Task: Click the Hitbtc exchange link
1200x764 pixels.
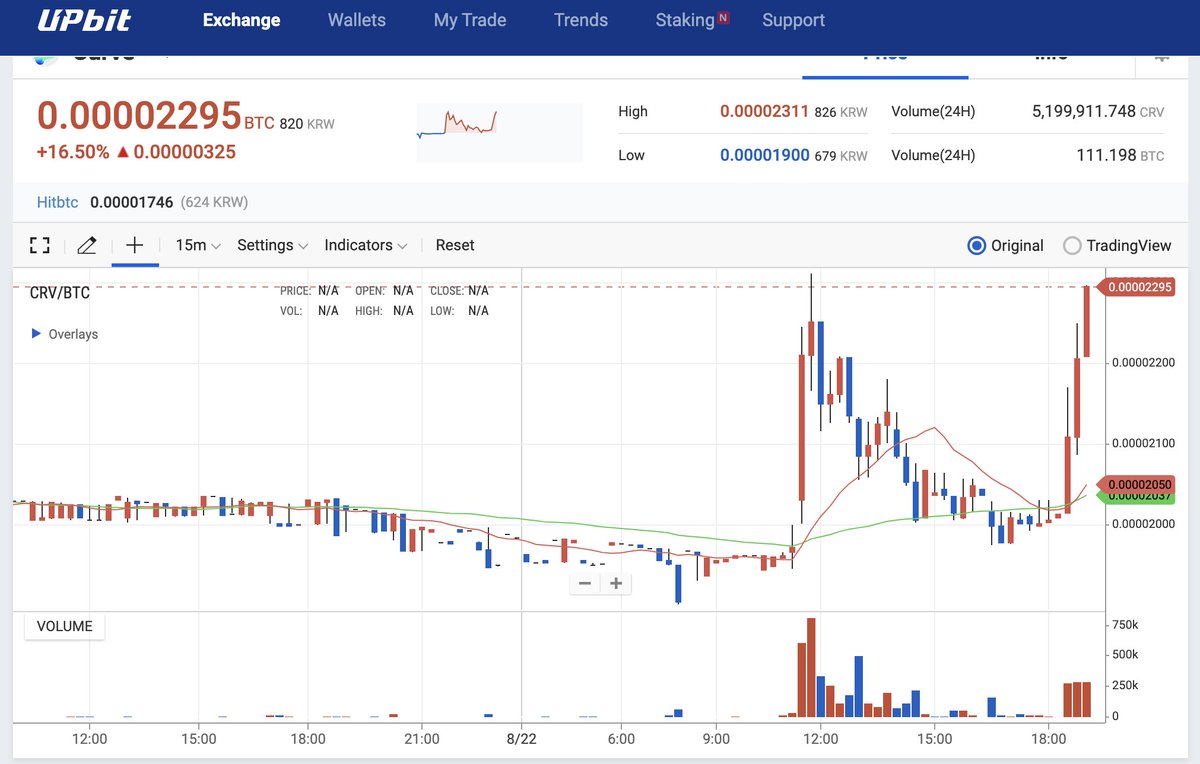Action: pos(56,202)
